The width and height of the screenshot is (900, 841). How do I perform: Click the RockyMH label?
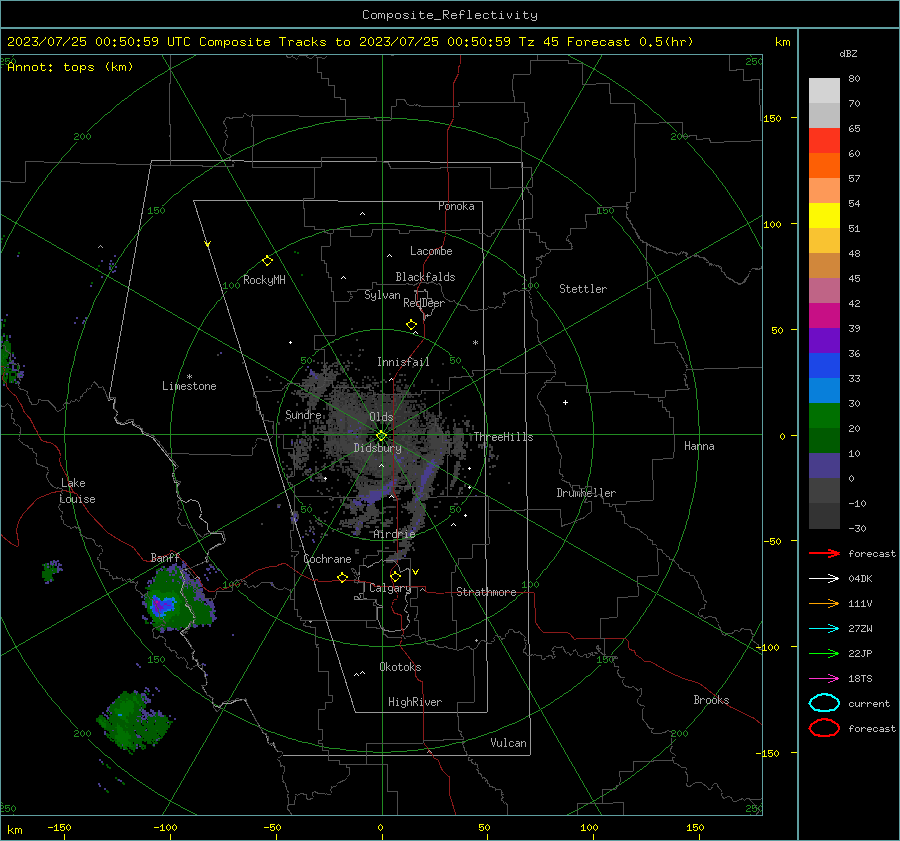(264, 280)
